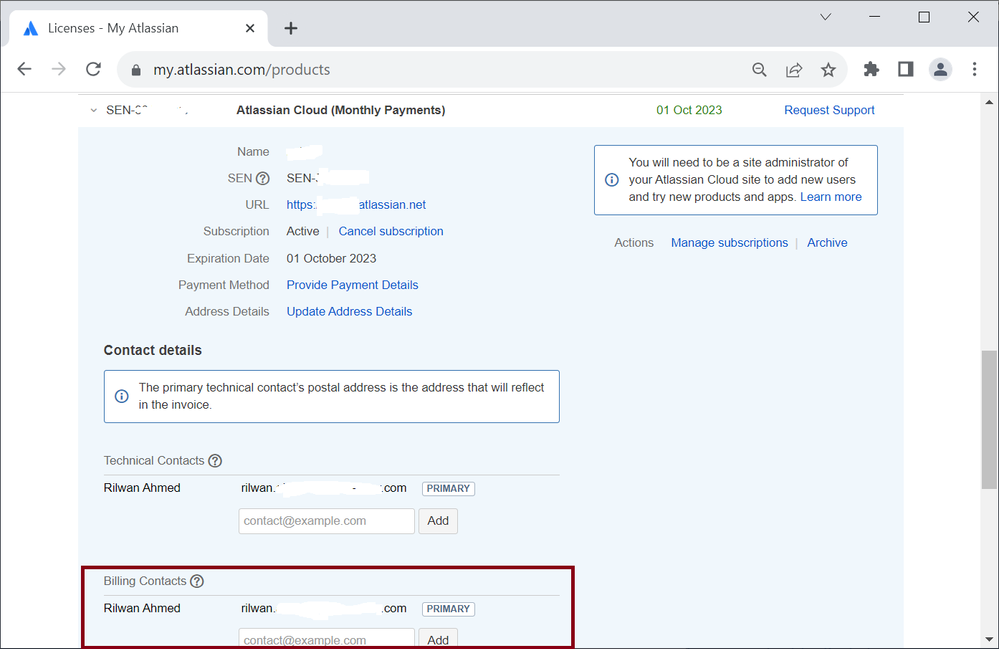Click help icon beside Billing Contacts

[x=197, y=581]
